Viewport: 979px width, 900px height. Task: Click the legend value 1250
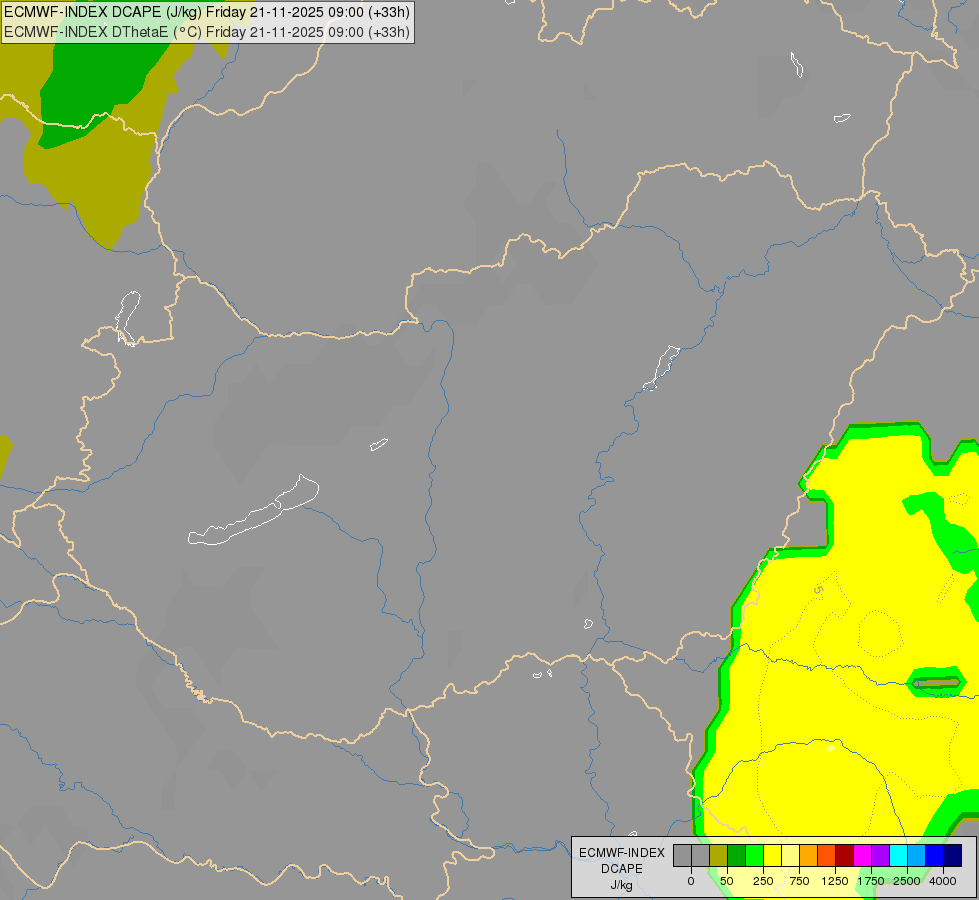click(x=835, y=881)
